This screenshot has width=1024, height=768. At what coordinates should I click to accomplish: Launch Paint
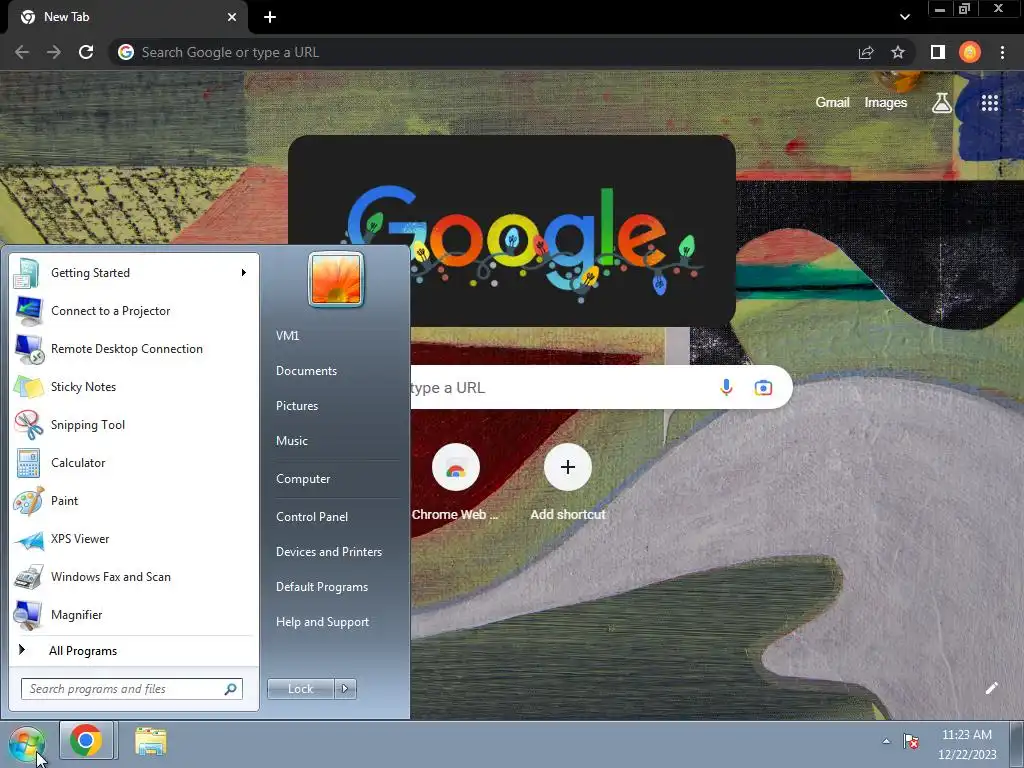pos(135,501)
